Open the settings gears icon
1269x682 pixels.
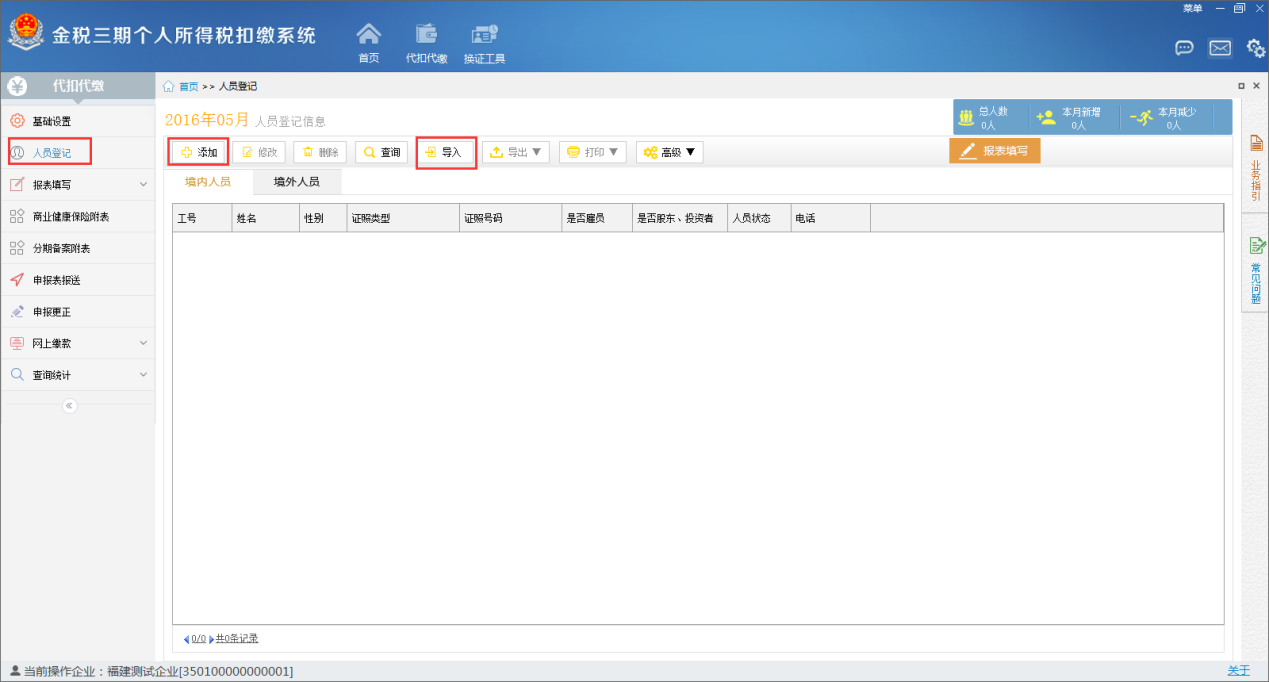click(1255, 48)
